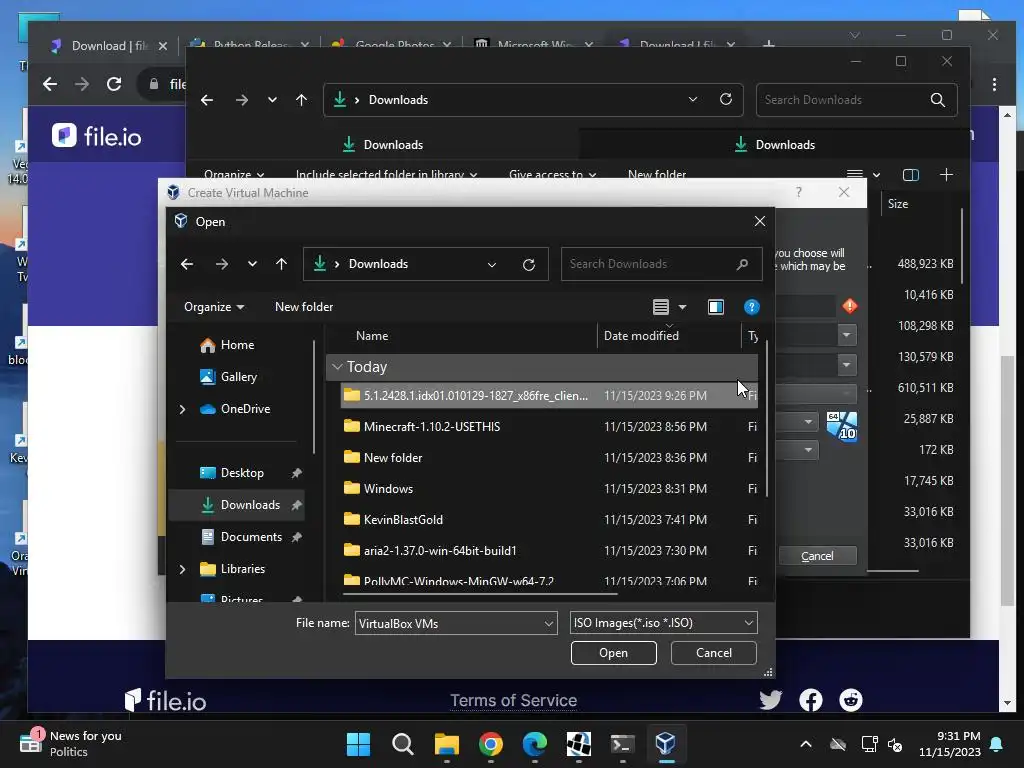The height and width of the screenshot is (768, 1024).
Task: Switch to the first Downloads tab in Explorer
Action: [383, 144]
